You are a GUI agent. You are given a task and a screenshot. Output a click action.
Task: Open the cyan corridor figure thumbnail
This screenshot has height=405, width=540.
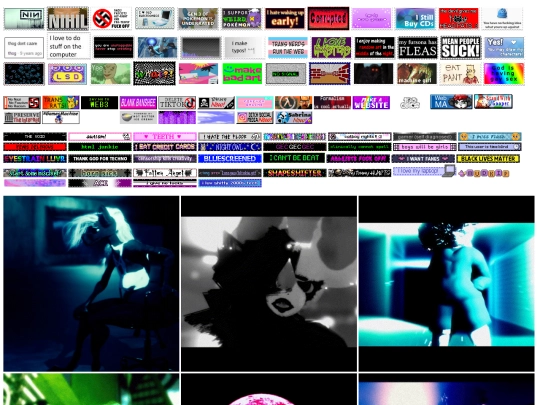(446, 284)
